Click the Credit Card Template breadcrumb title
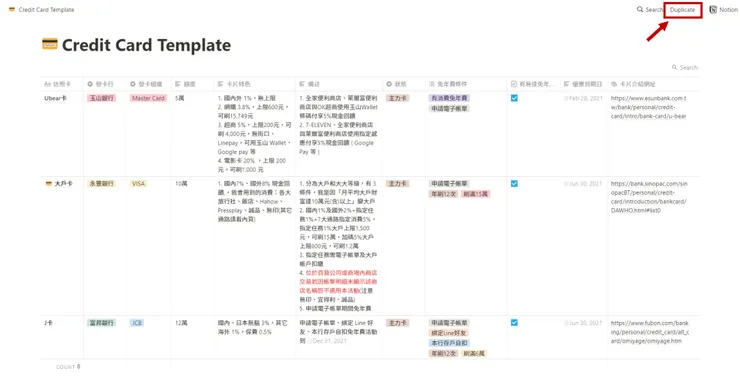 tap(46, 9)
